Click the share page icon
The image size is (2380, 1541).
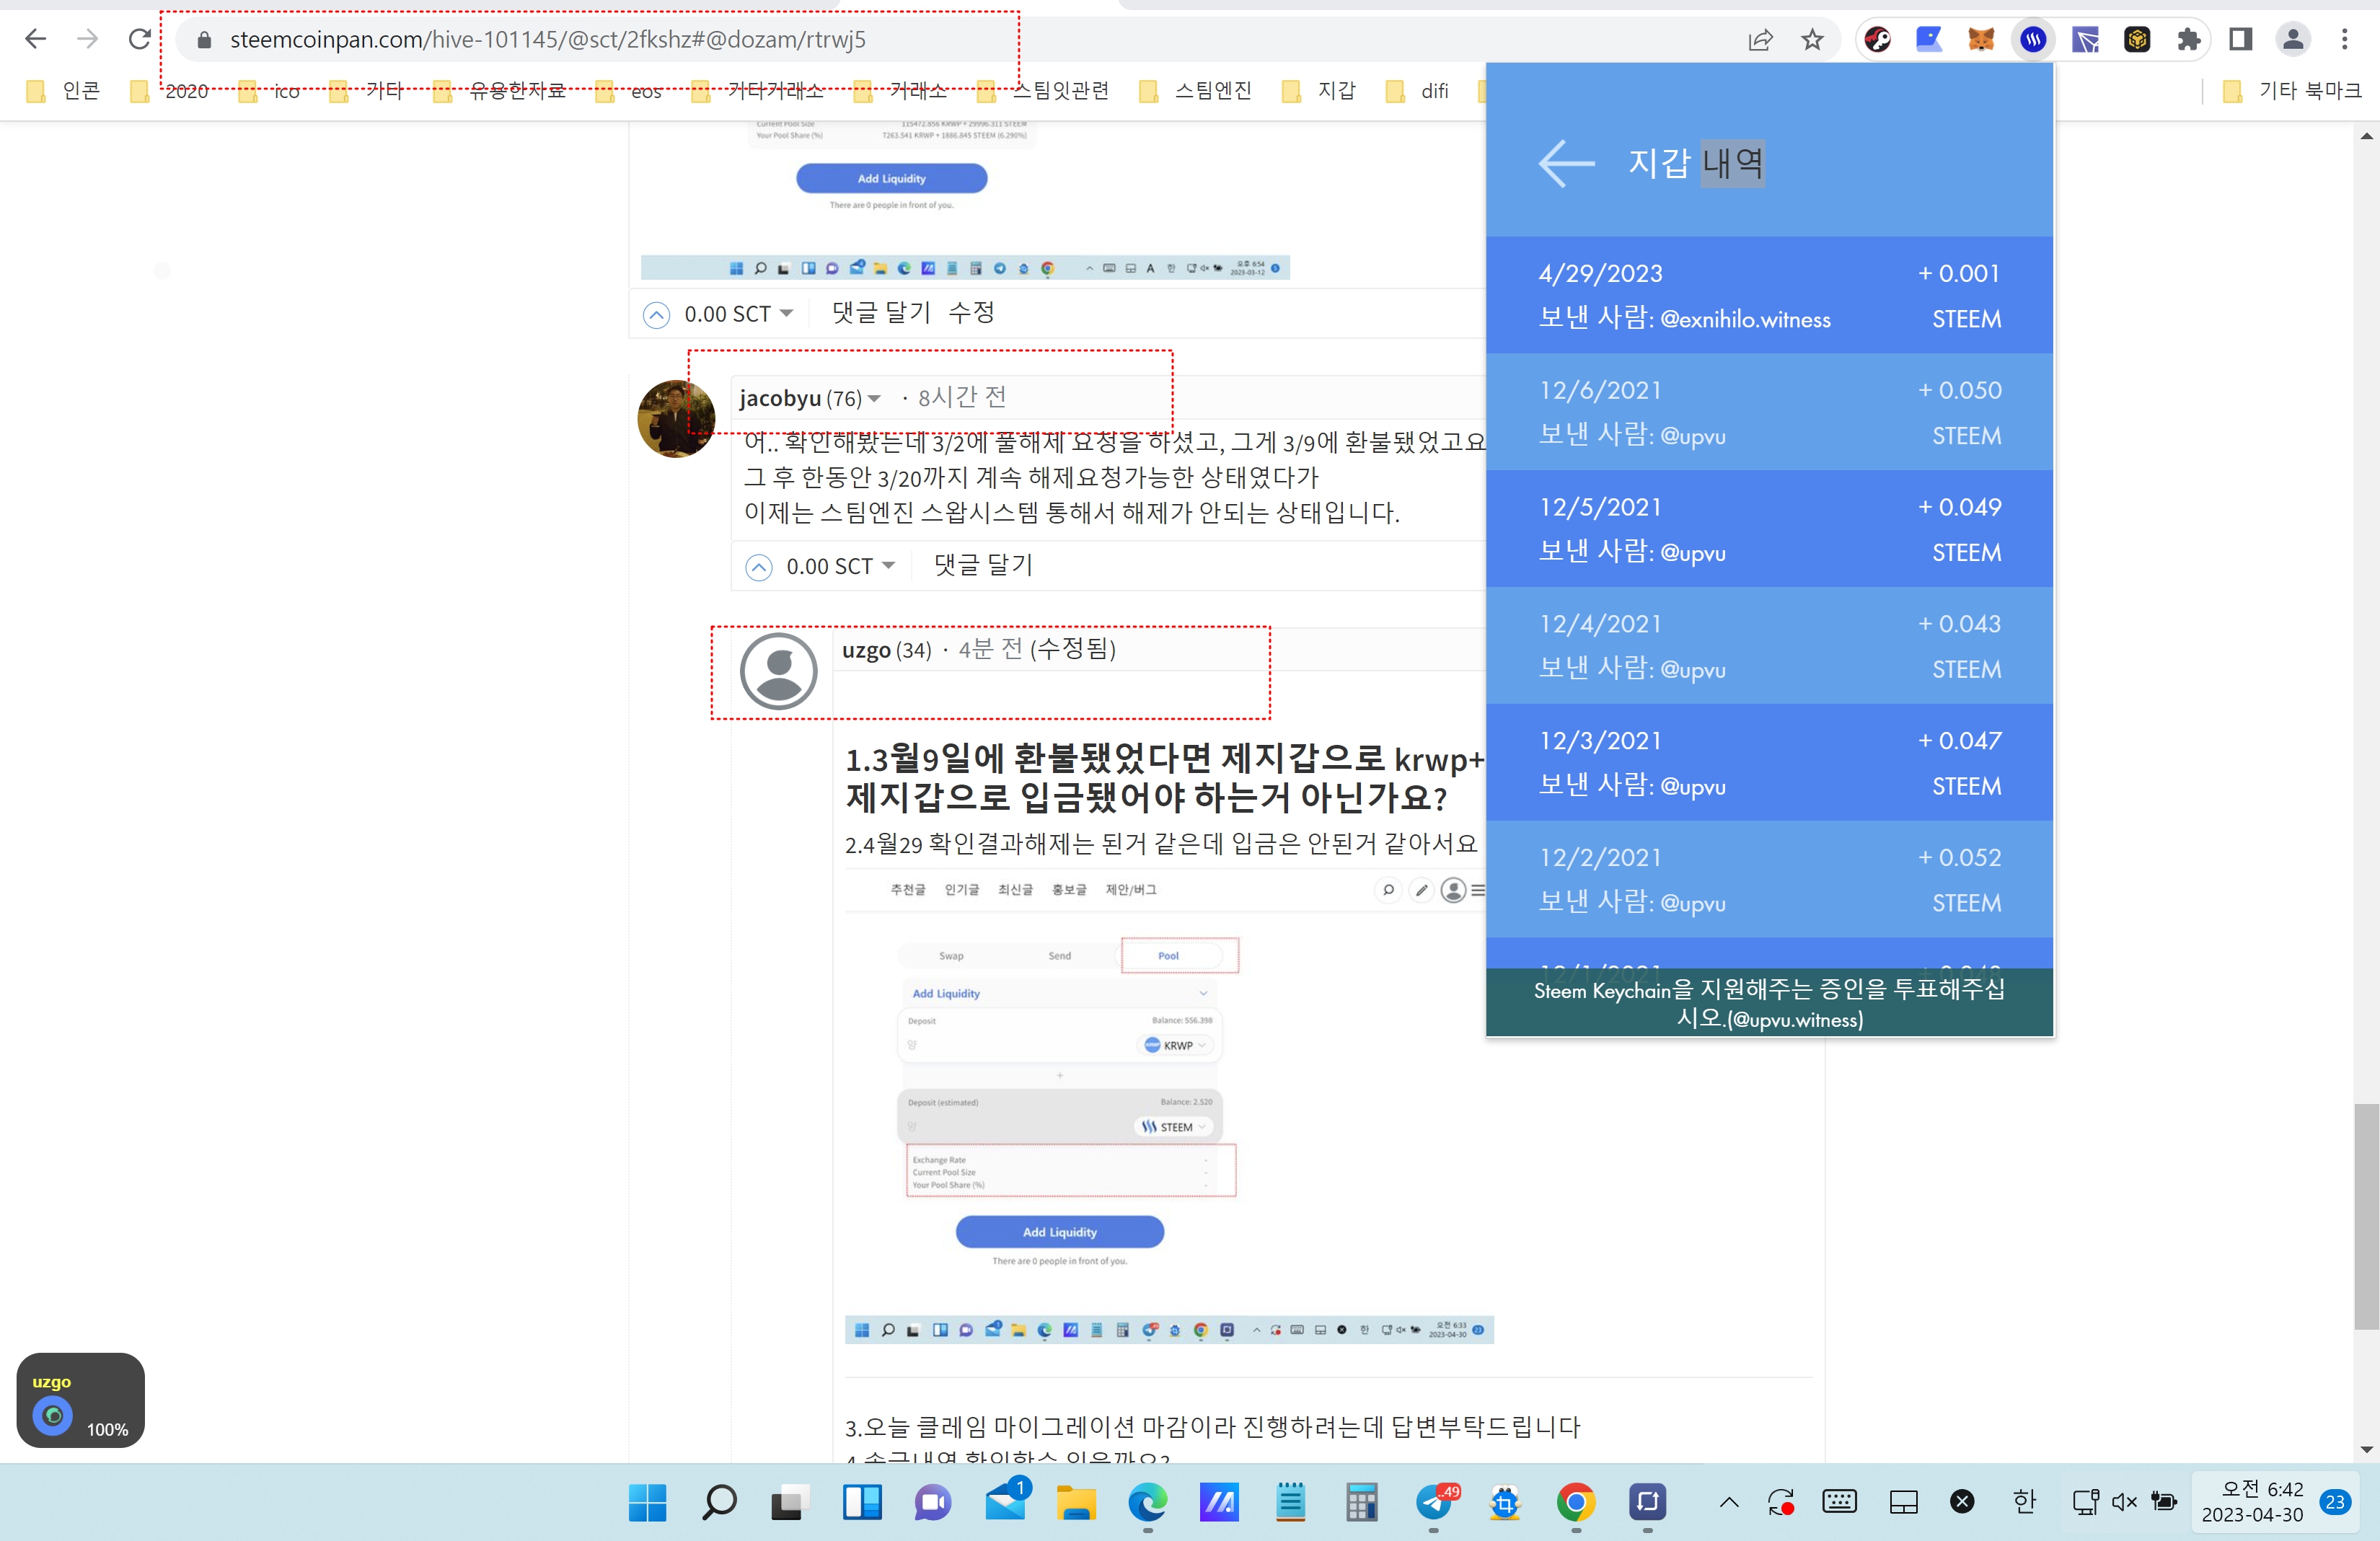[1760, 40]
